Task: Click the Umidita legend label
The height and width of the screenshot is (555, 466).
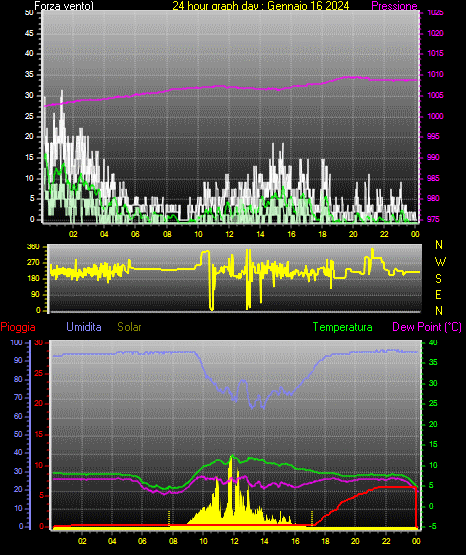Action: [84, 327]
